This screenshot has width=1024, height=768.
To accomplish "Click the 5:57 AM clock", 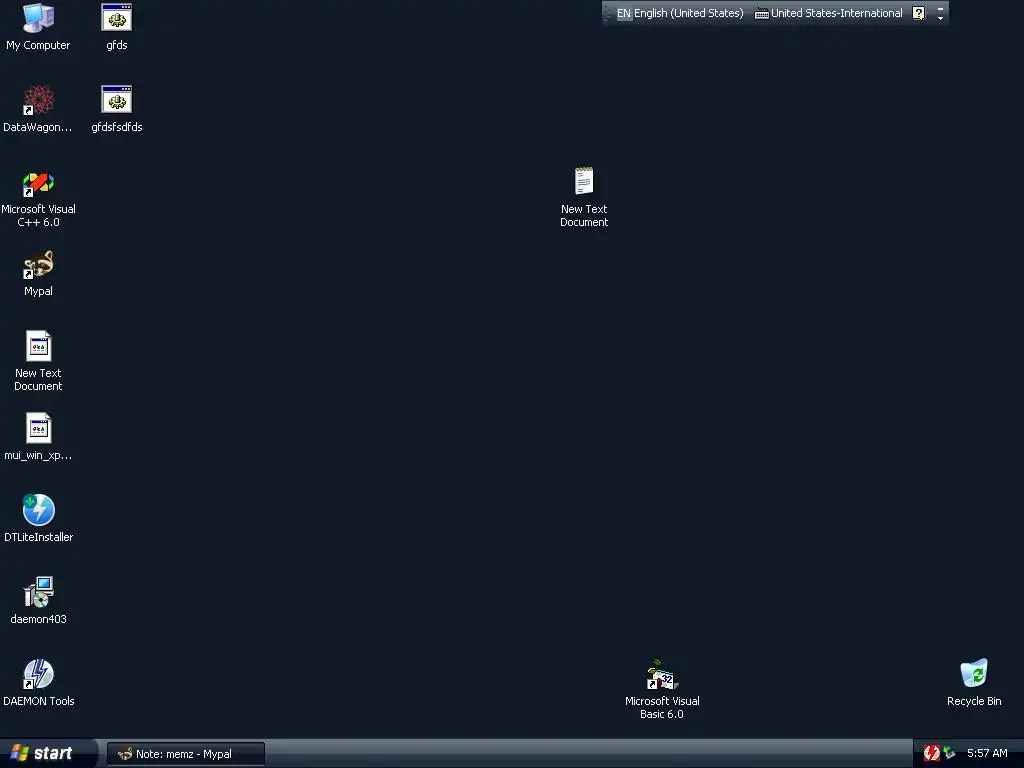I will [987, 753].
